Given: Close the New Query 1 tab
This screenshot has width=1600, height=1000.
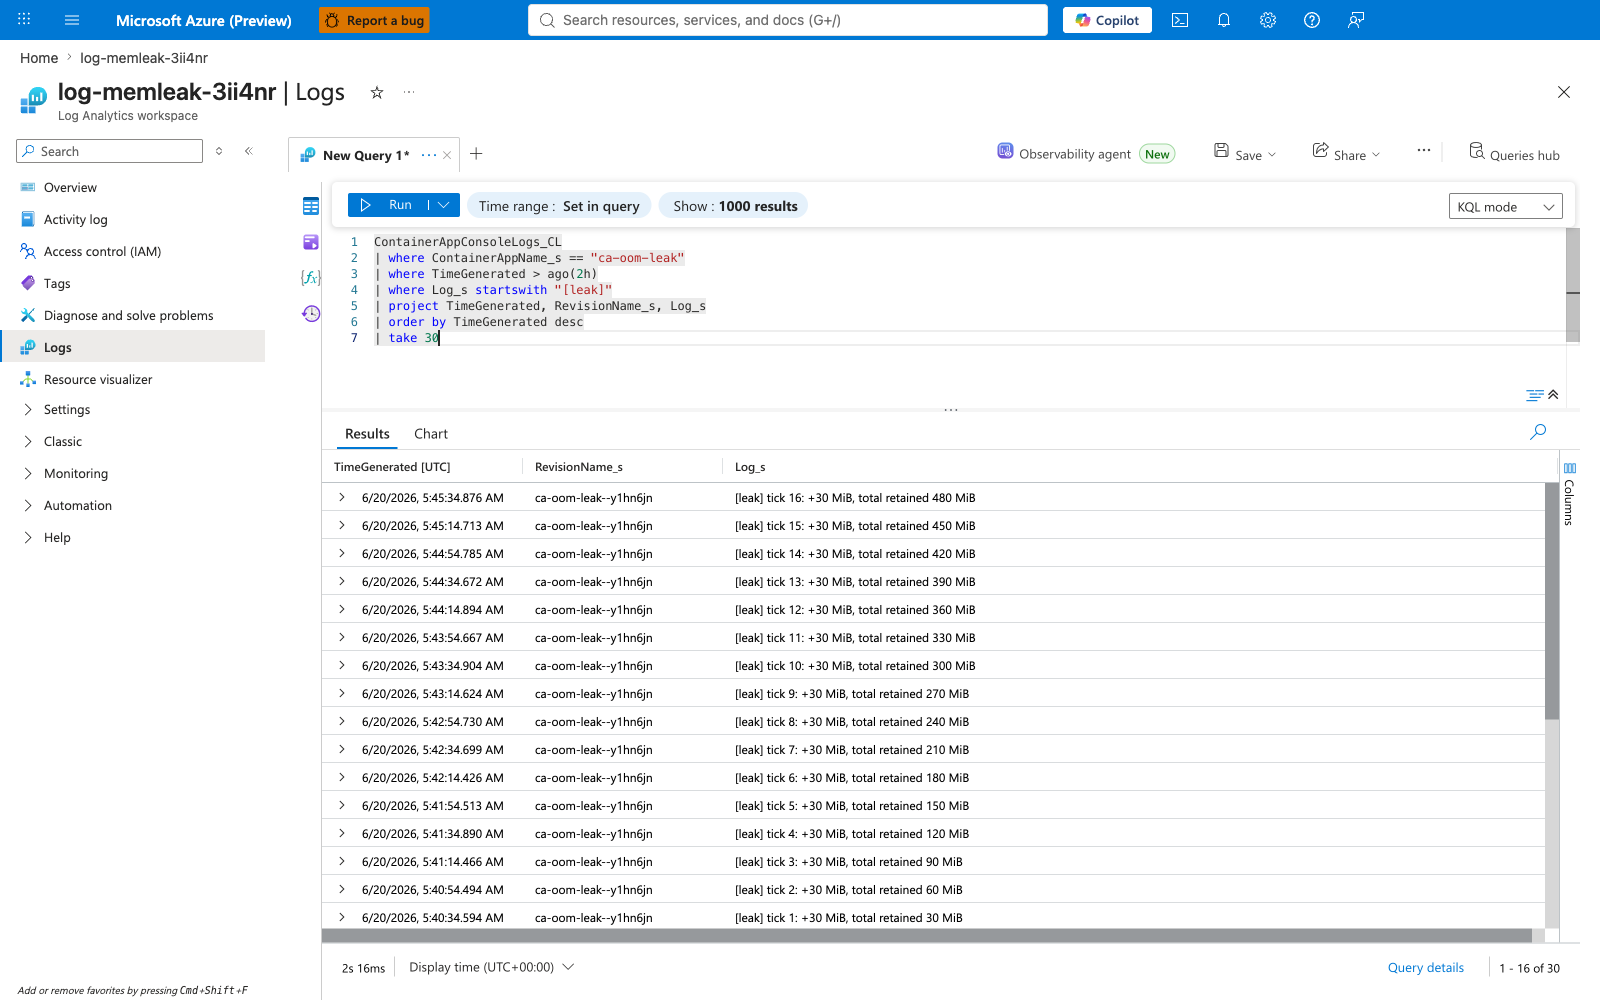Looking at the screenshot, I should 447,155.
